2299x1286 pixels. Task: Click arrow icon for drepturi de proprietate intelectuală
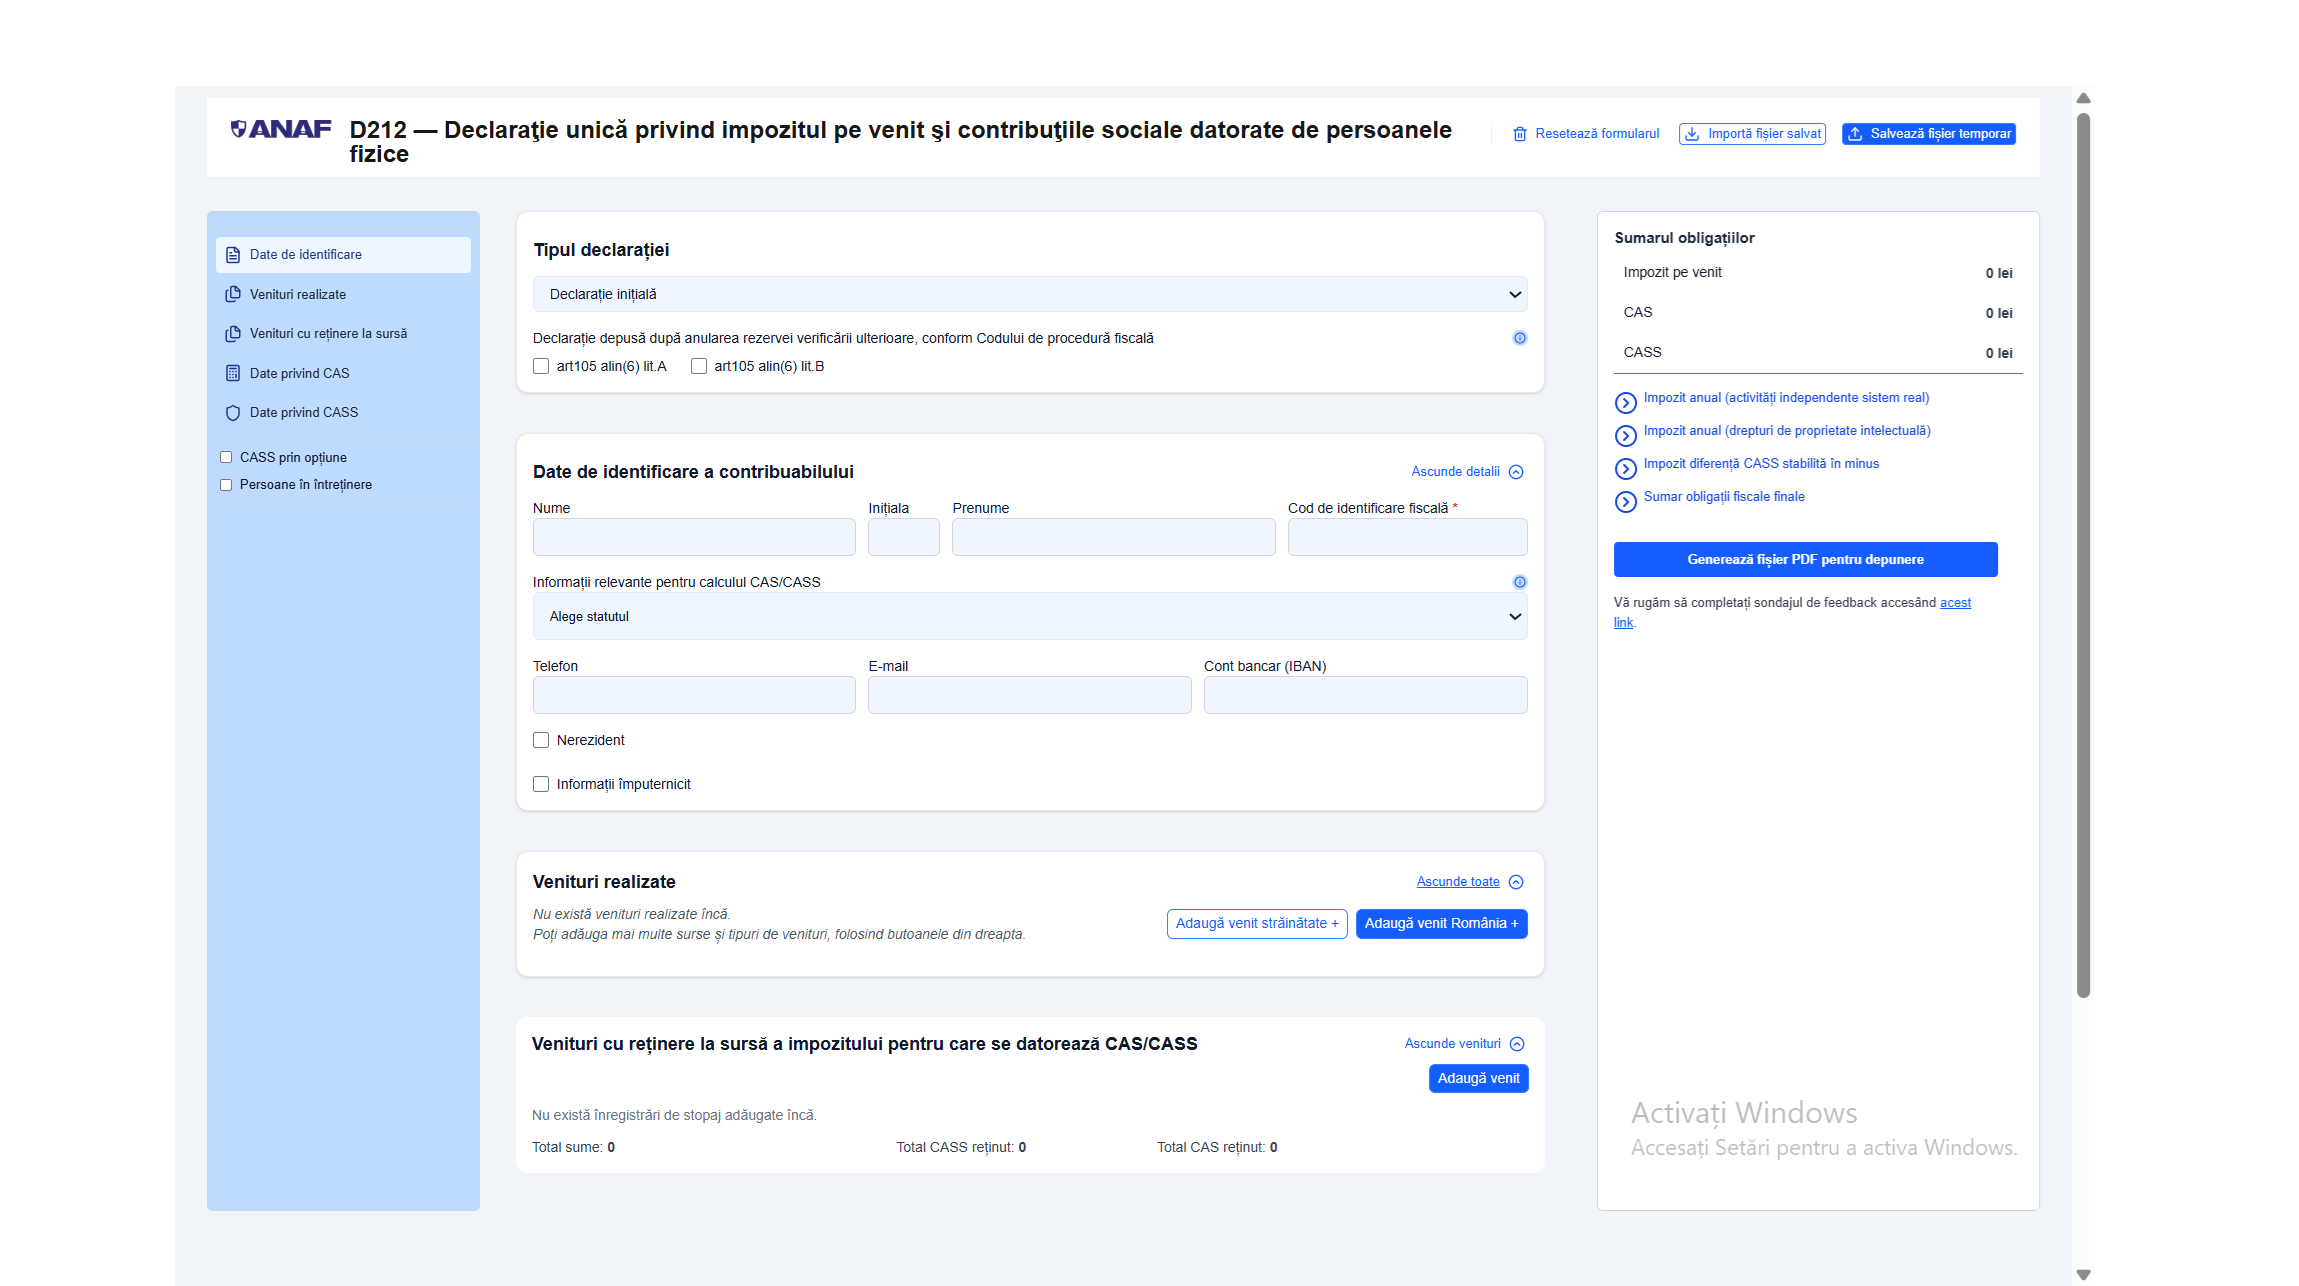point(1625,435)
